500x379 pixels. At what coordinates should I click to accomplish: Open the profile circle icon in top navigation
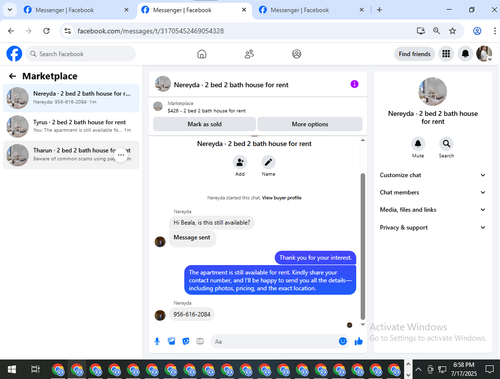[x=297, y=54]
